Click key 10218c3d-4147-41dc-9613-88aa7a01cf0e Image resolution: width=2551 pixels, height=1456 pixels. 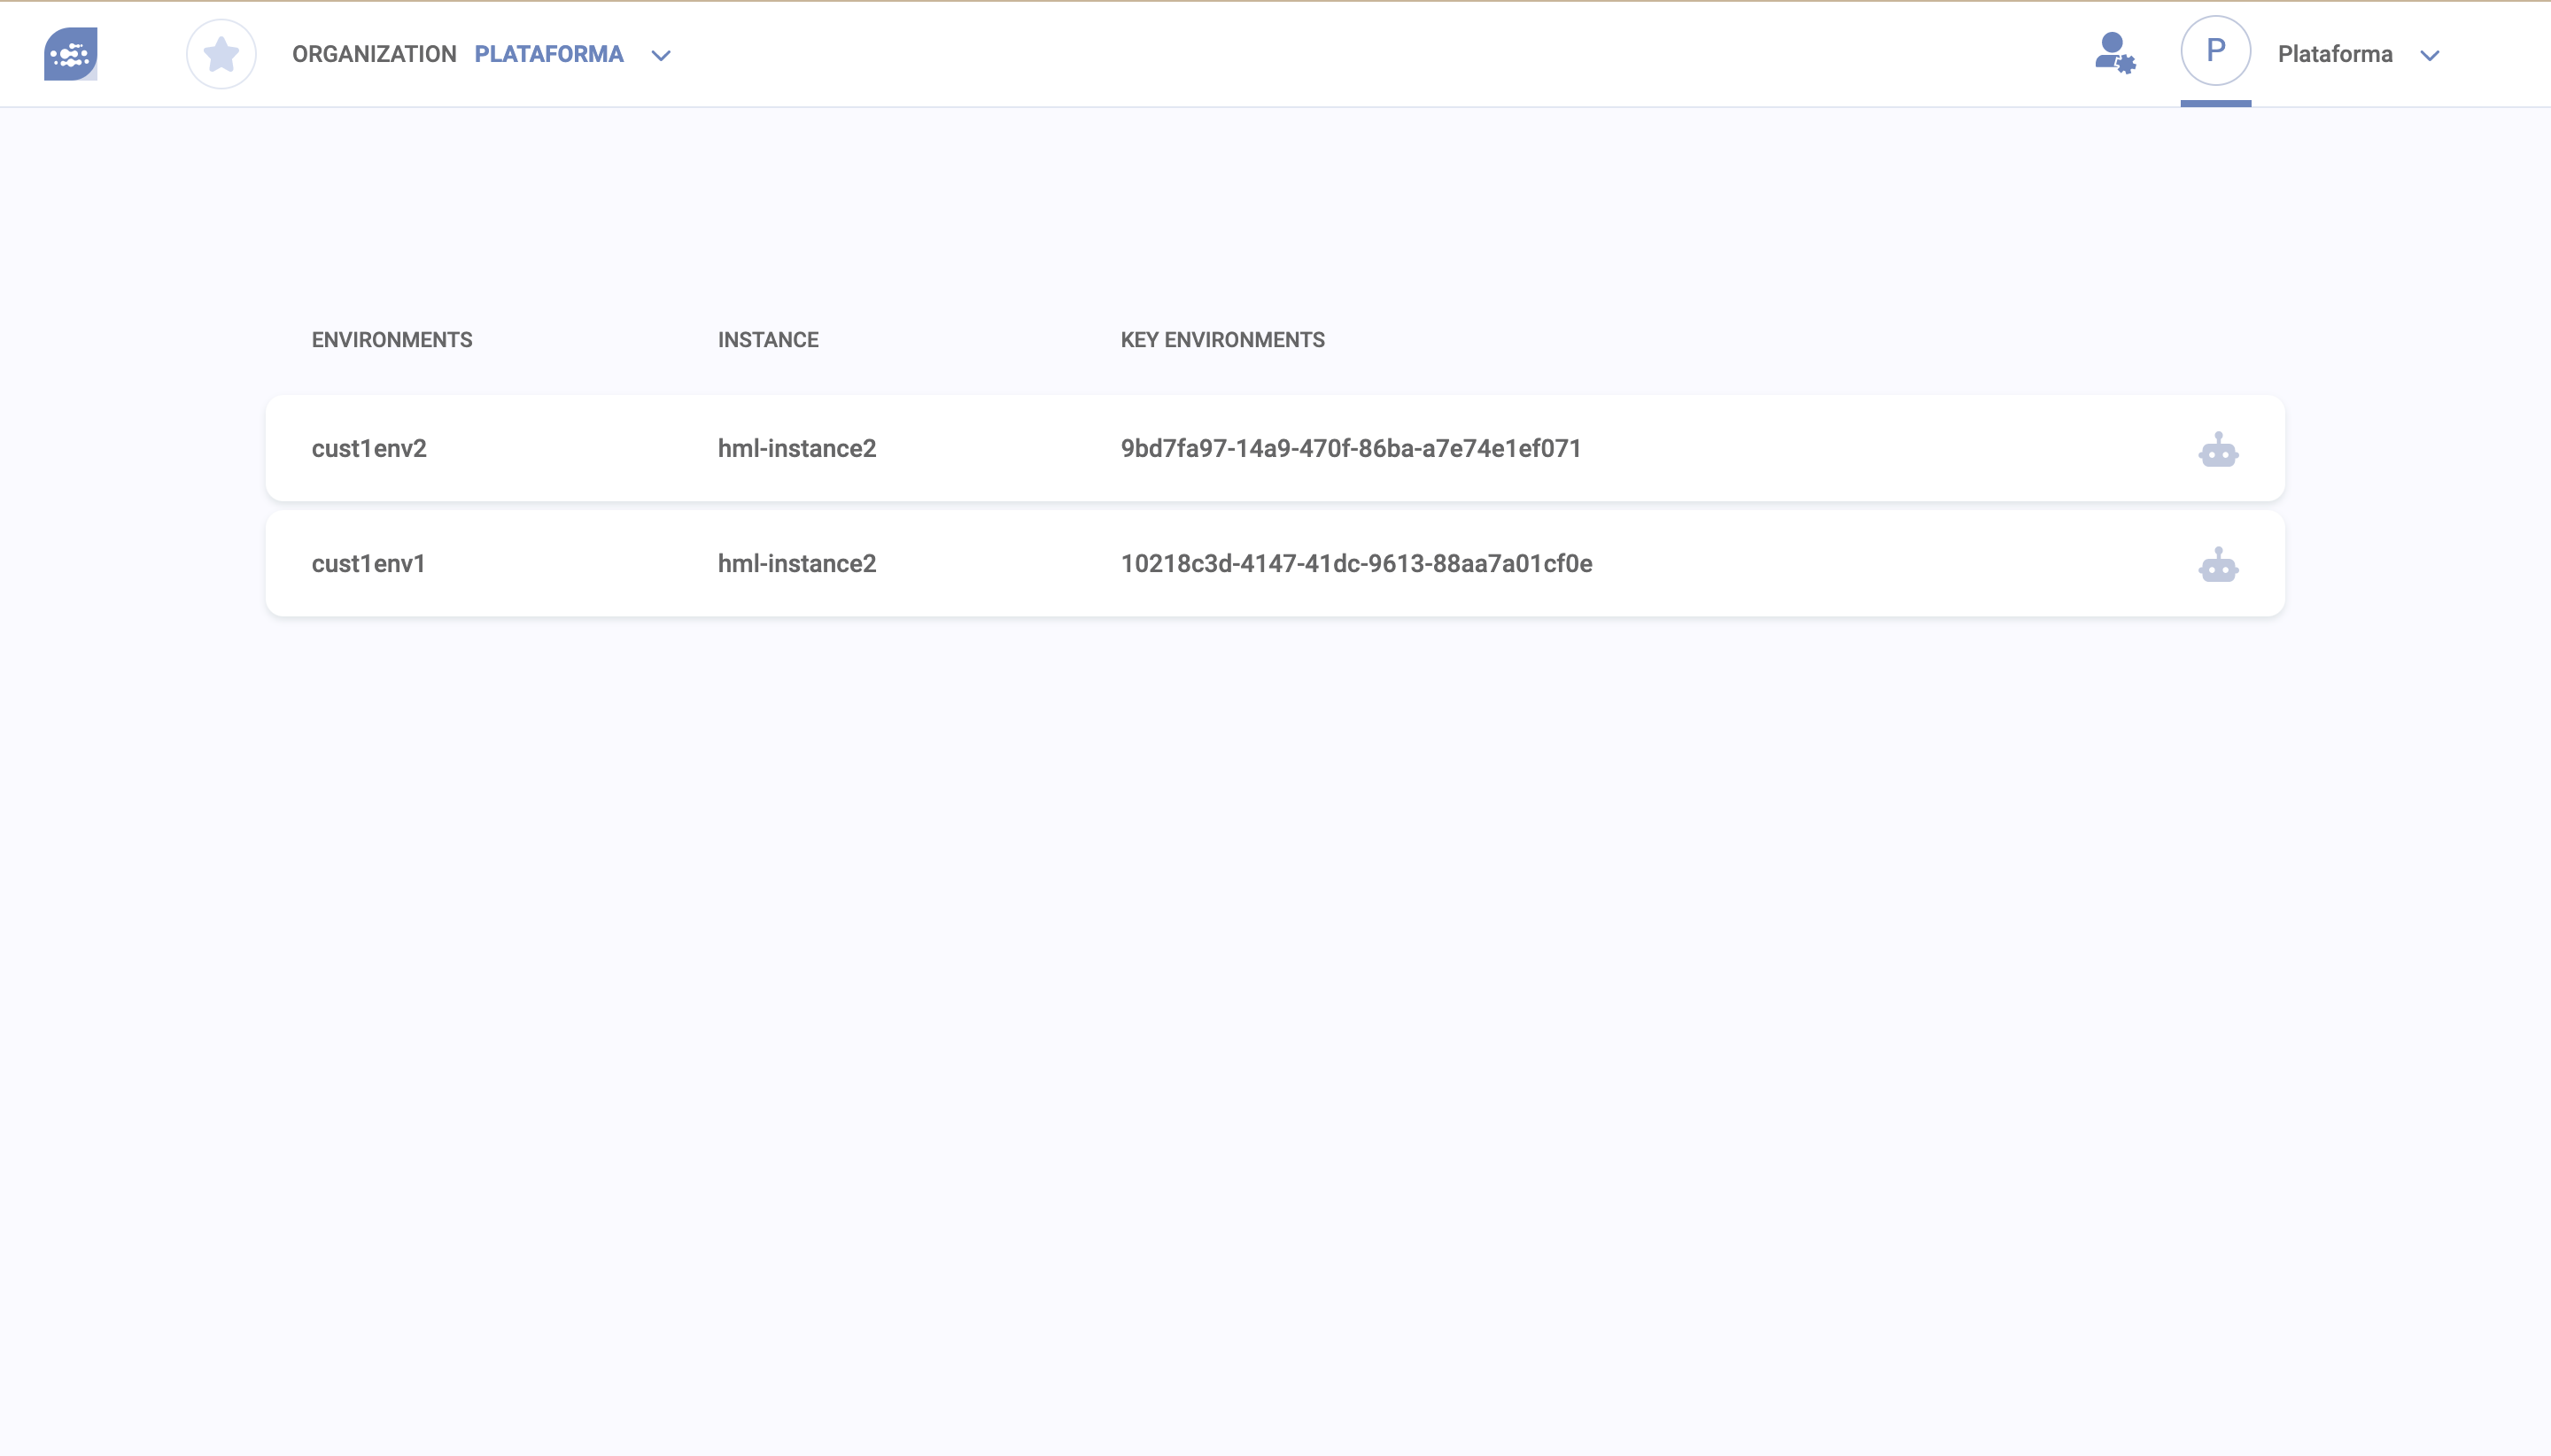1357,563
